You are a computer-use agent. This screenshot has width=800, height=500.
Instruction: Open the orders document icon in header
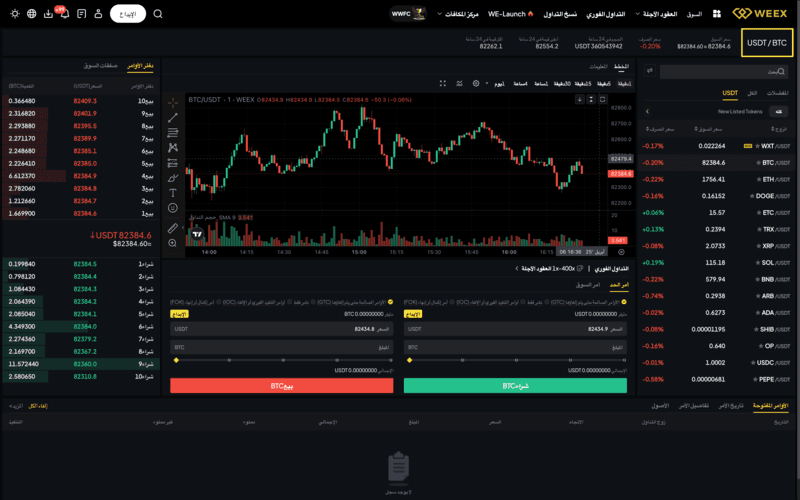point(82,14)
